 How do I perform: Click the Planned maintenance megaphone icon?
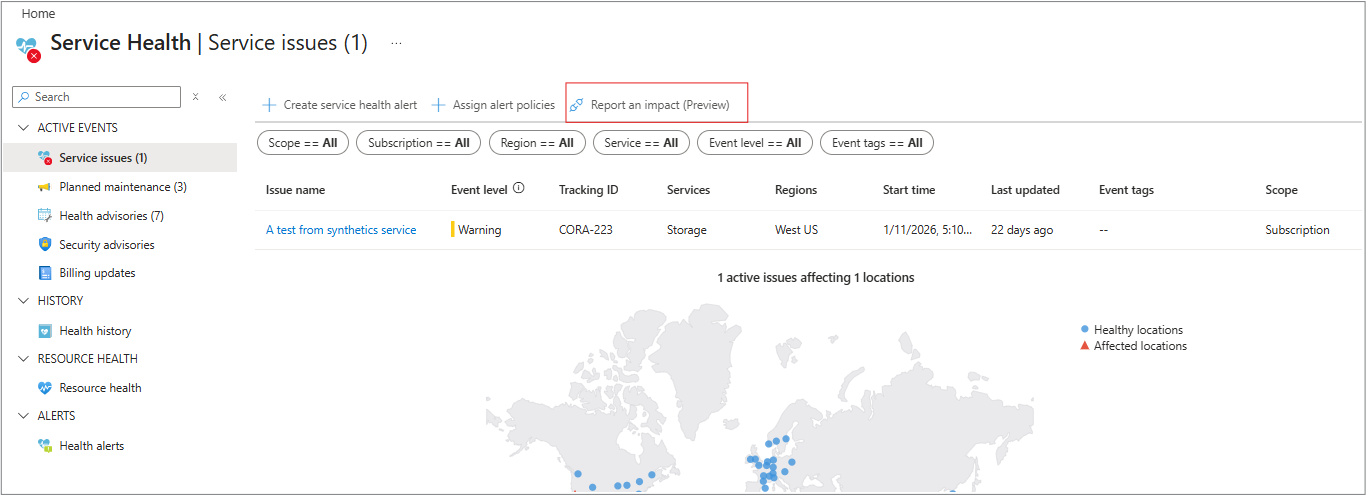pyautogui.click(x=44, y=187)
